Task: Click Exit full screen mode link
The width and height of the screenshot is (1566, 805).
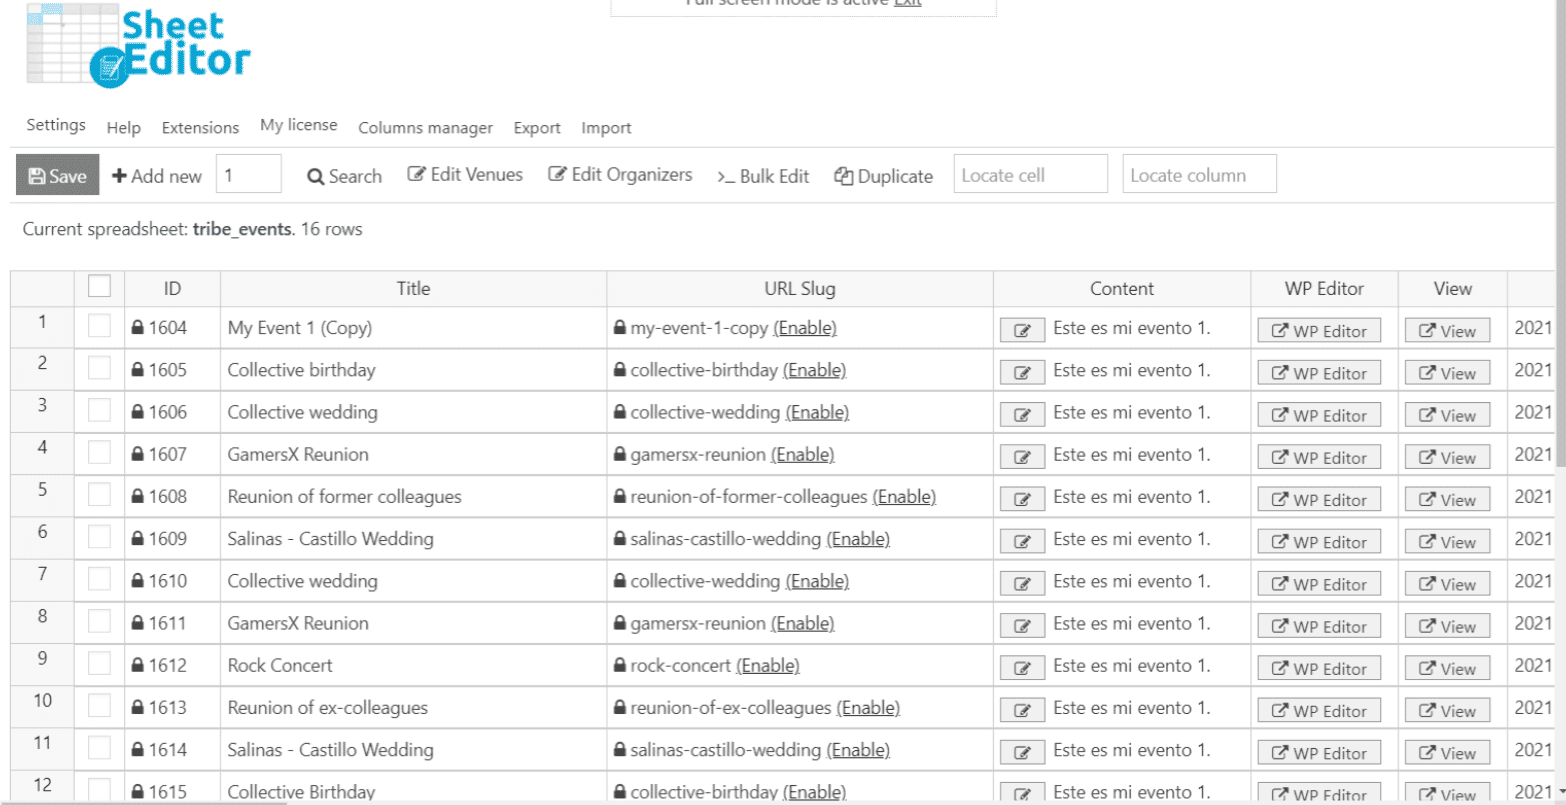Action: click(908, 3)
